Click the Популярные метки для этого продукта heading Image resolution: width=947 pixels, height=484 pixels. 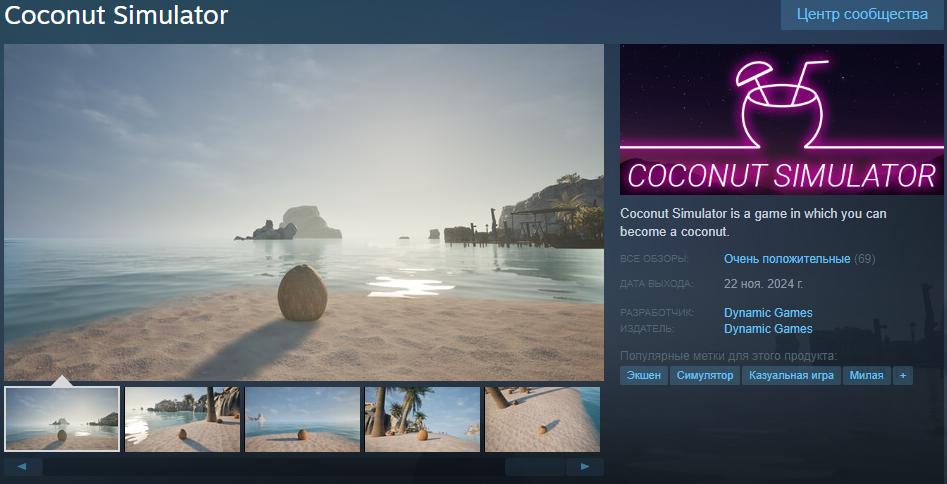click(728, 356)
